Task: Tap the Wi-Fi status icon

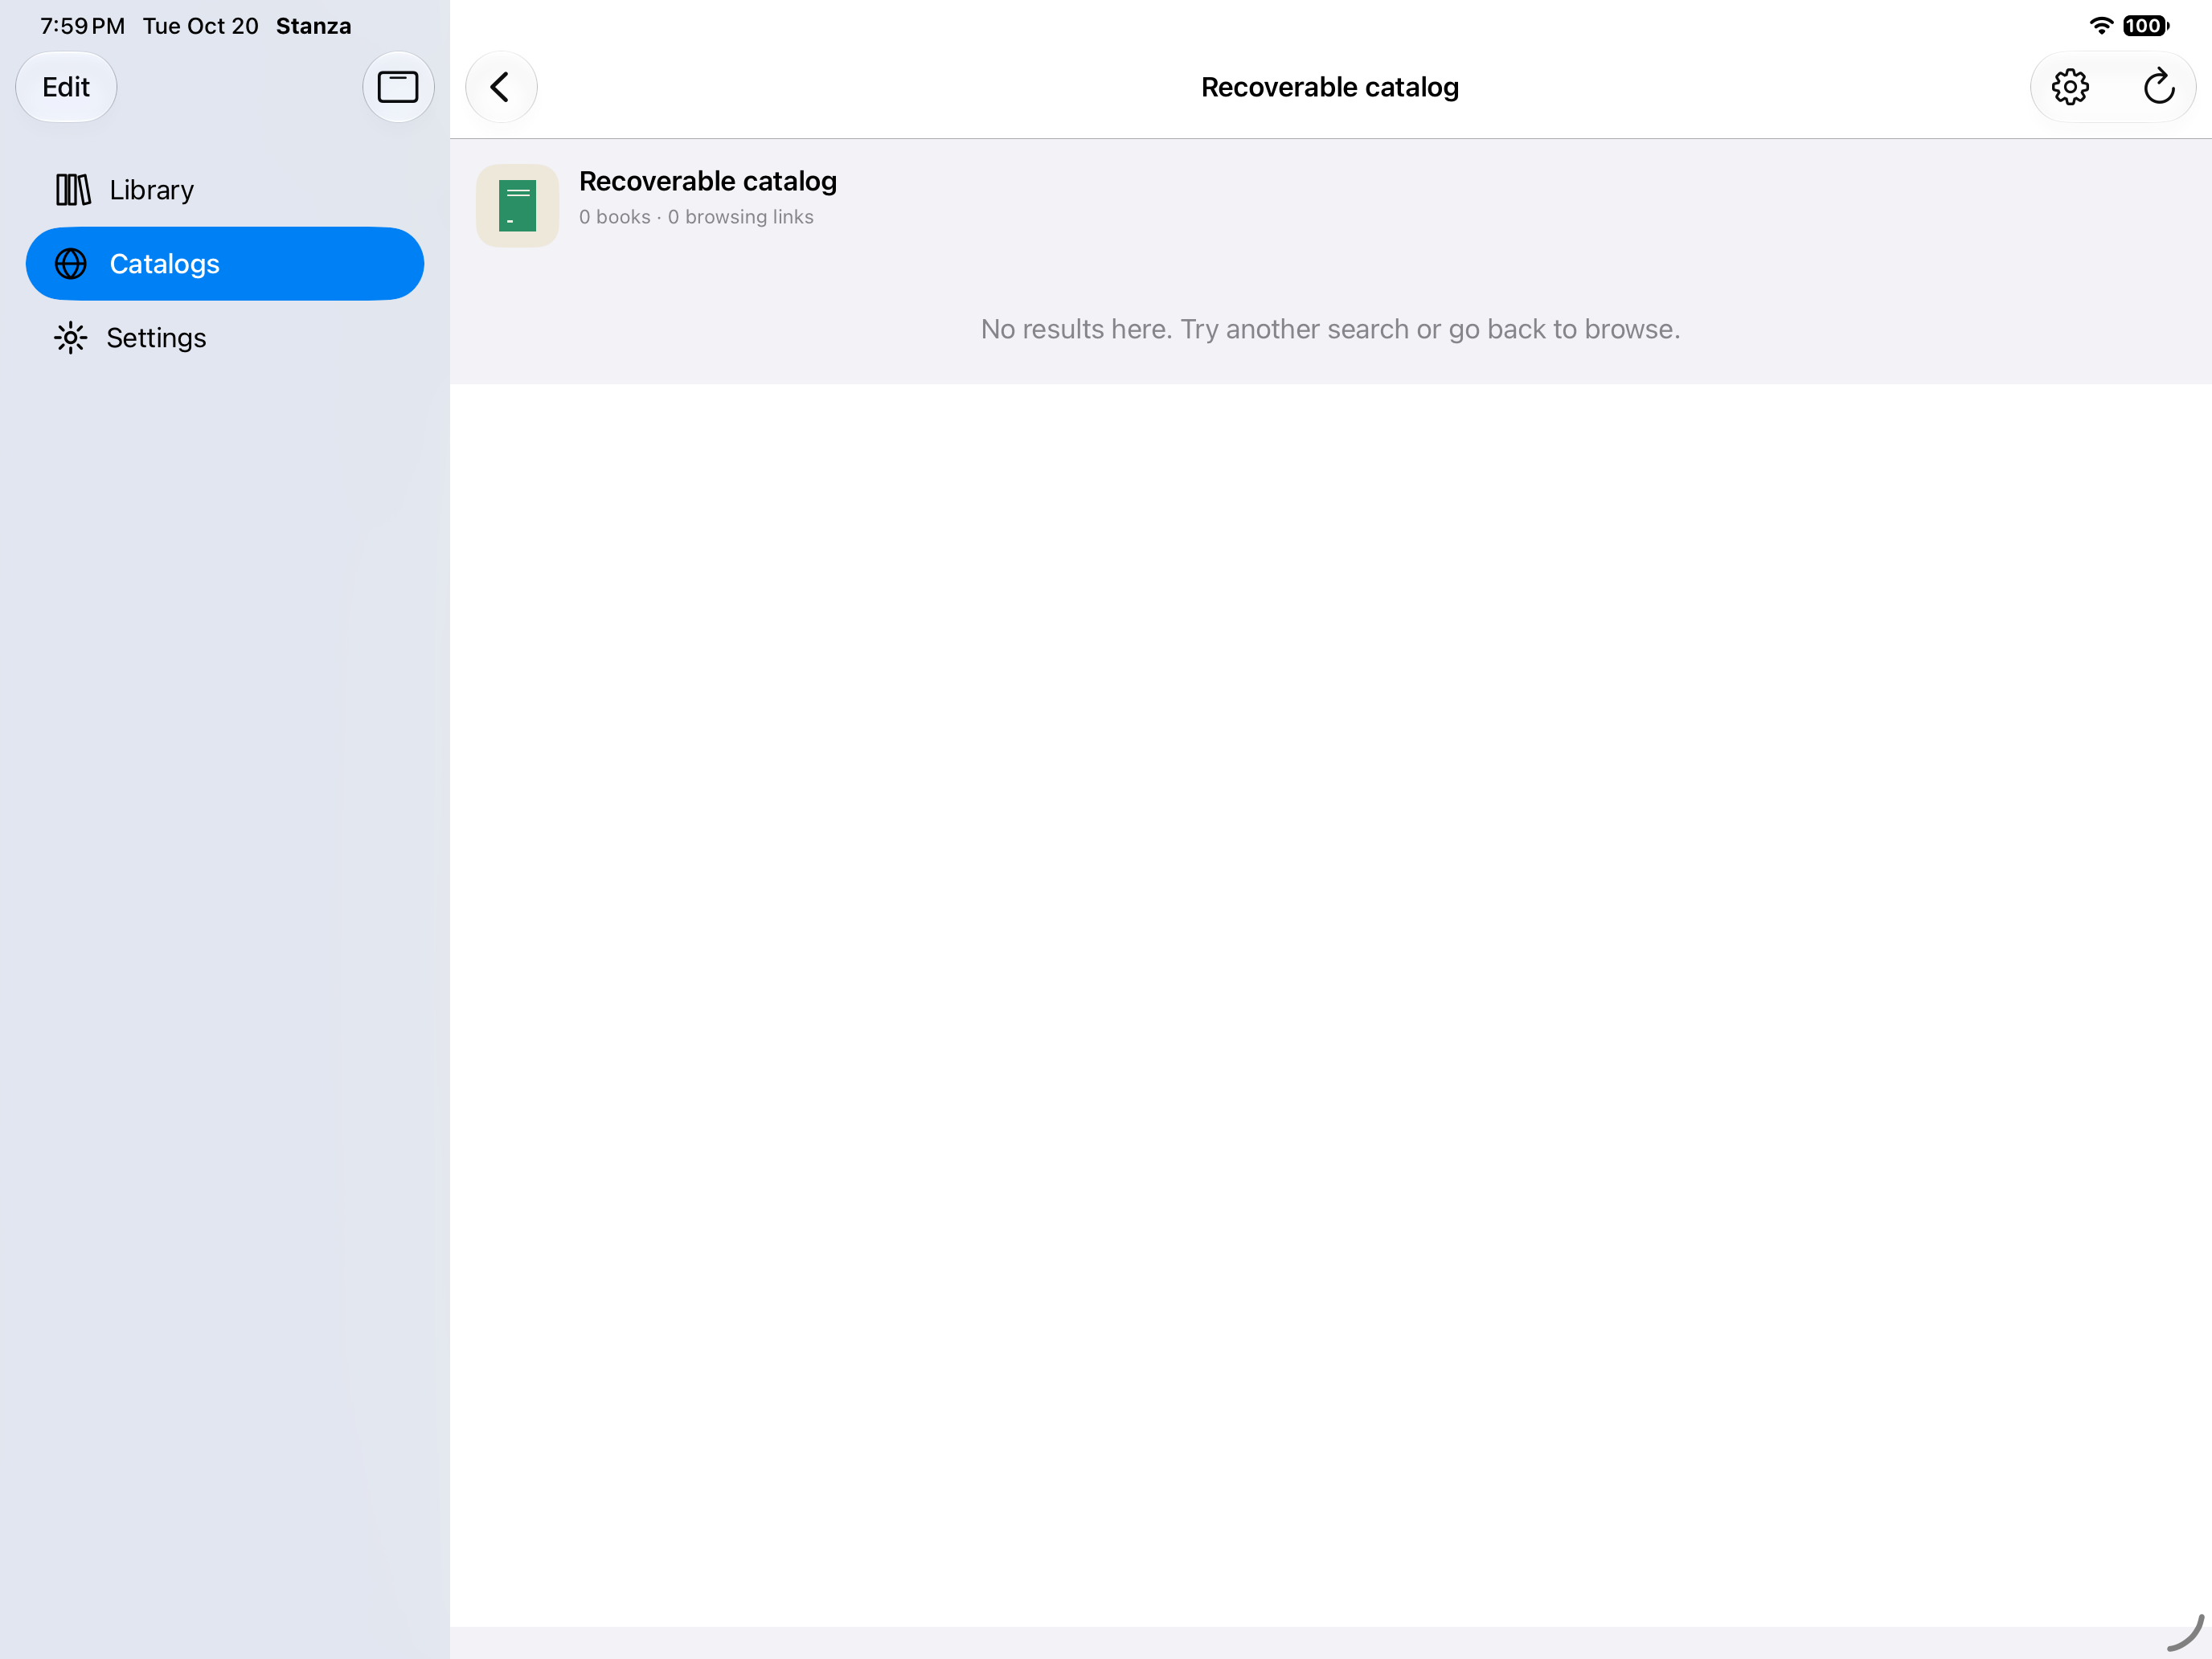Action: click(2101, 26)
